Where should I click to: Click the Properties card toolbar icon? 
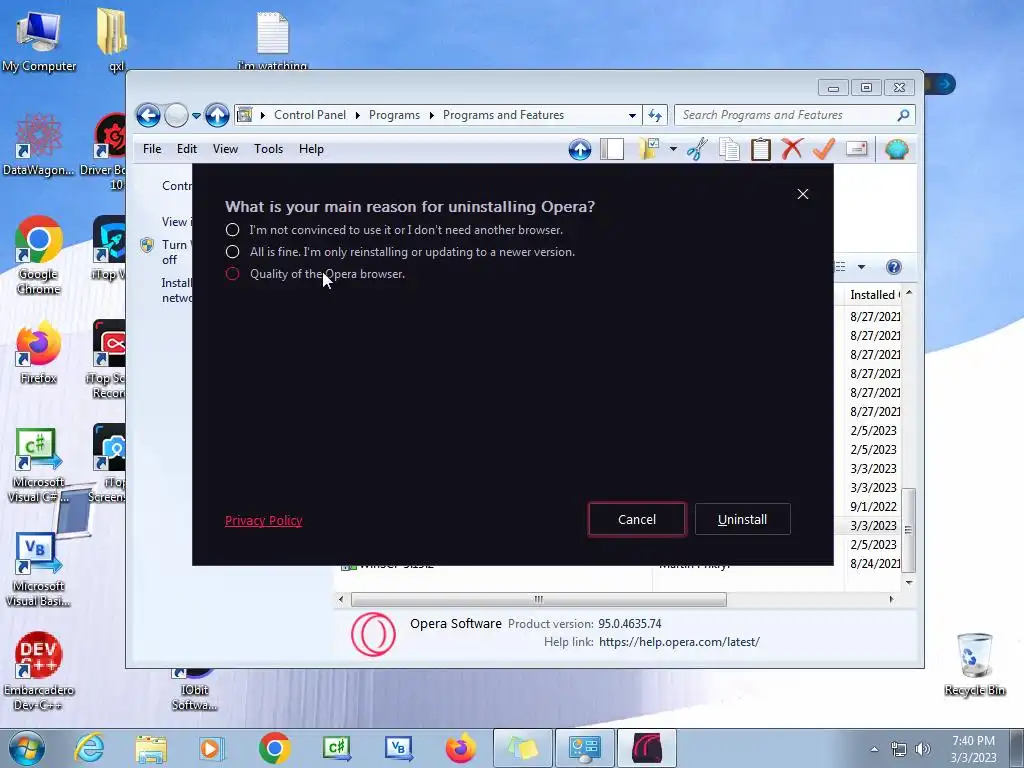856,149
